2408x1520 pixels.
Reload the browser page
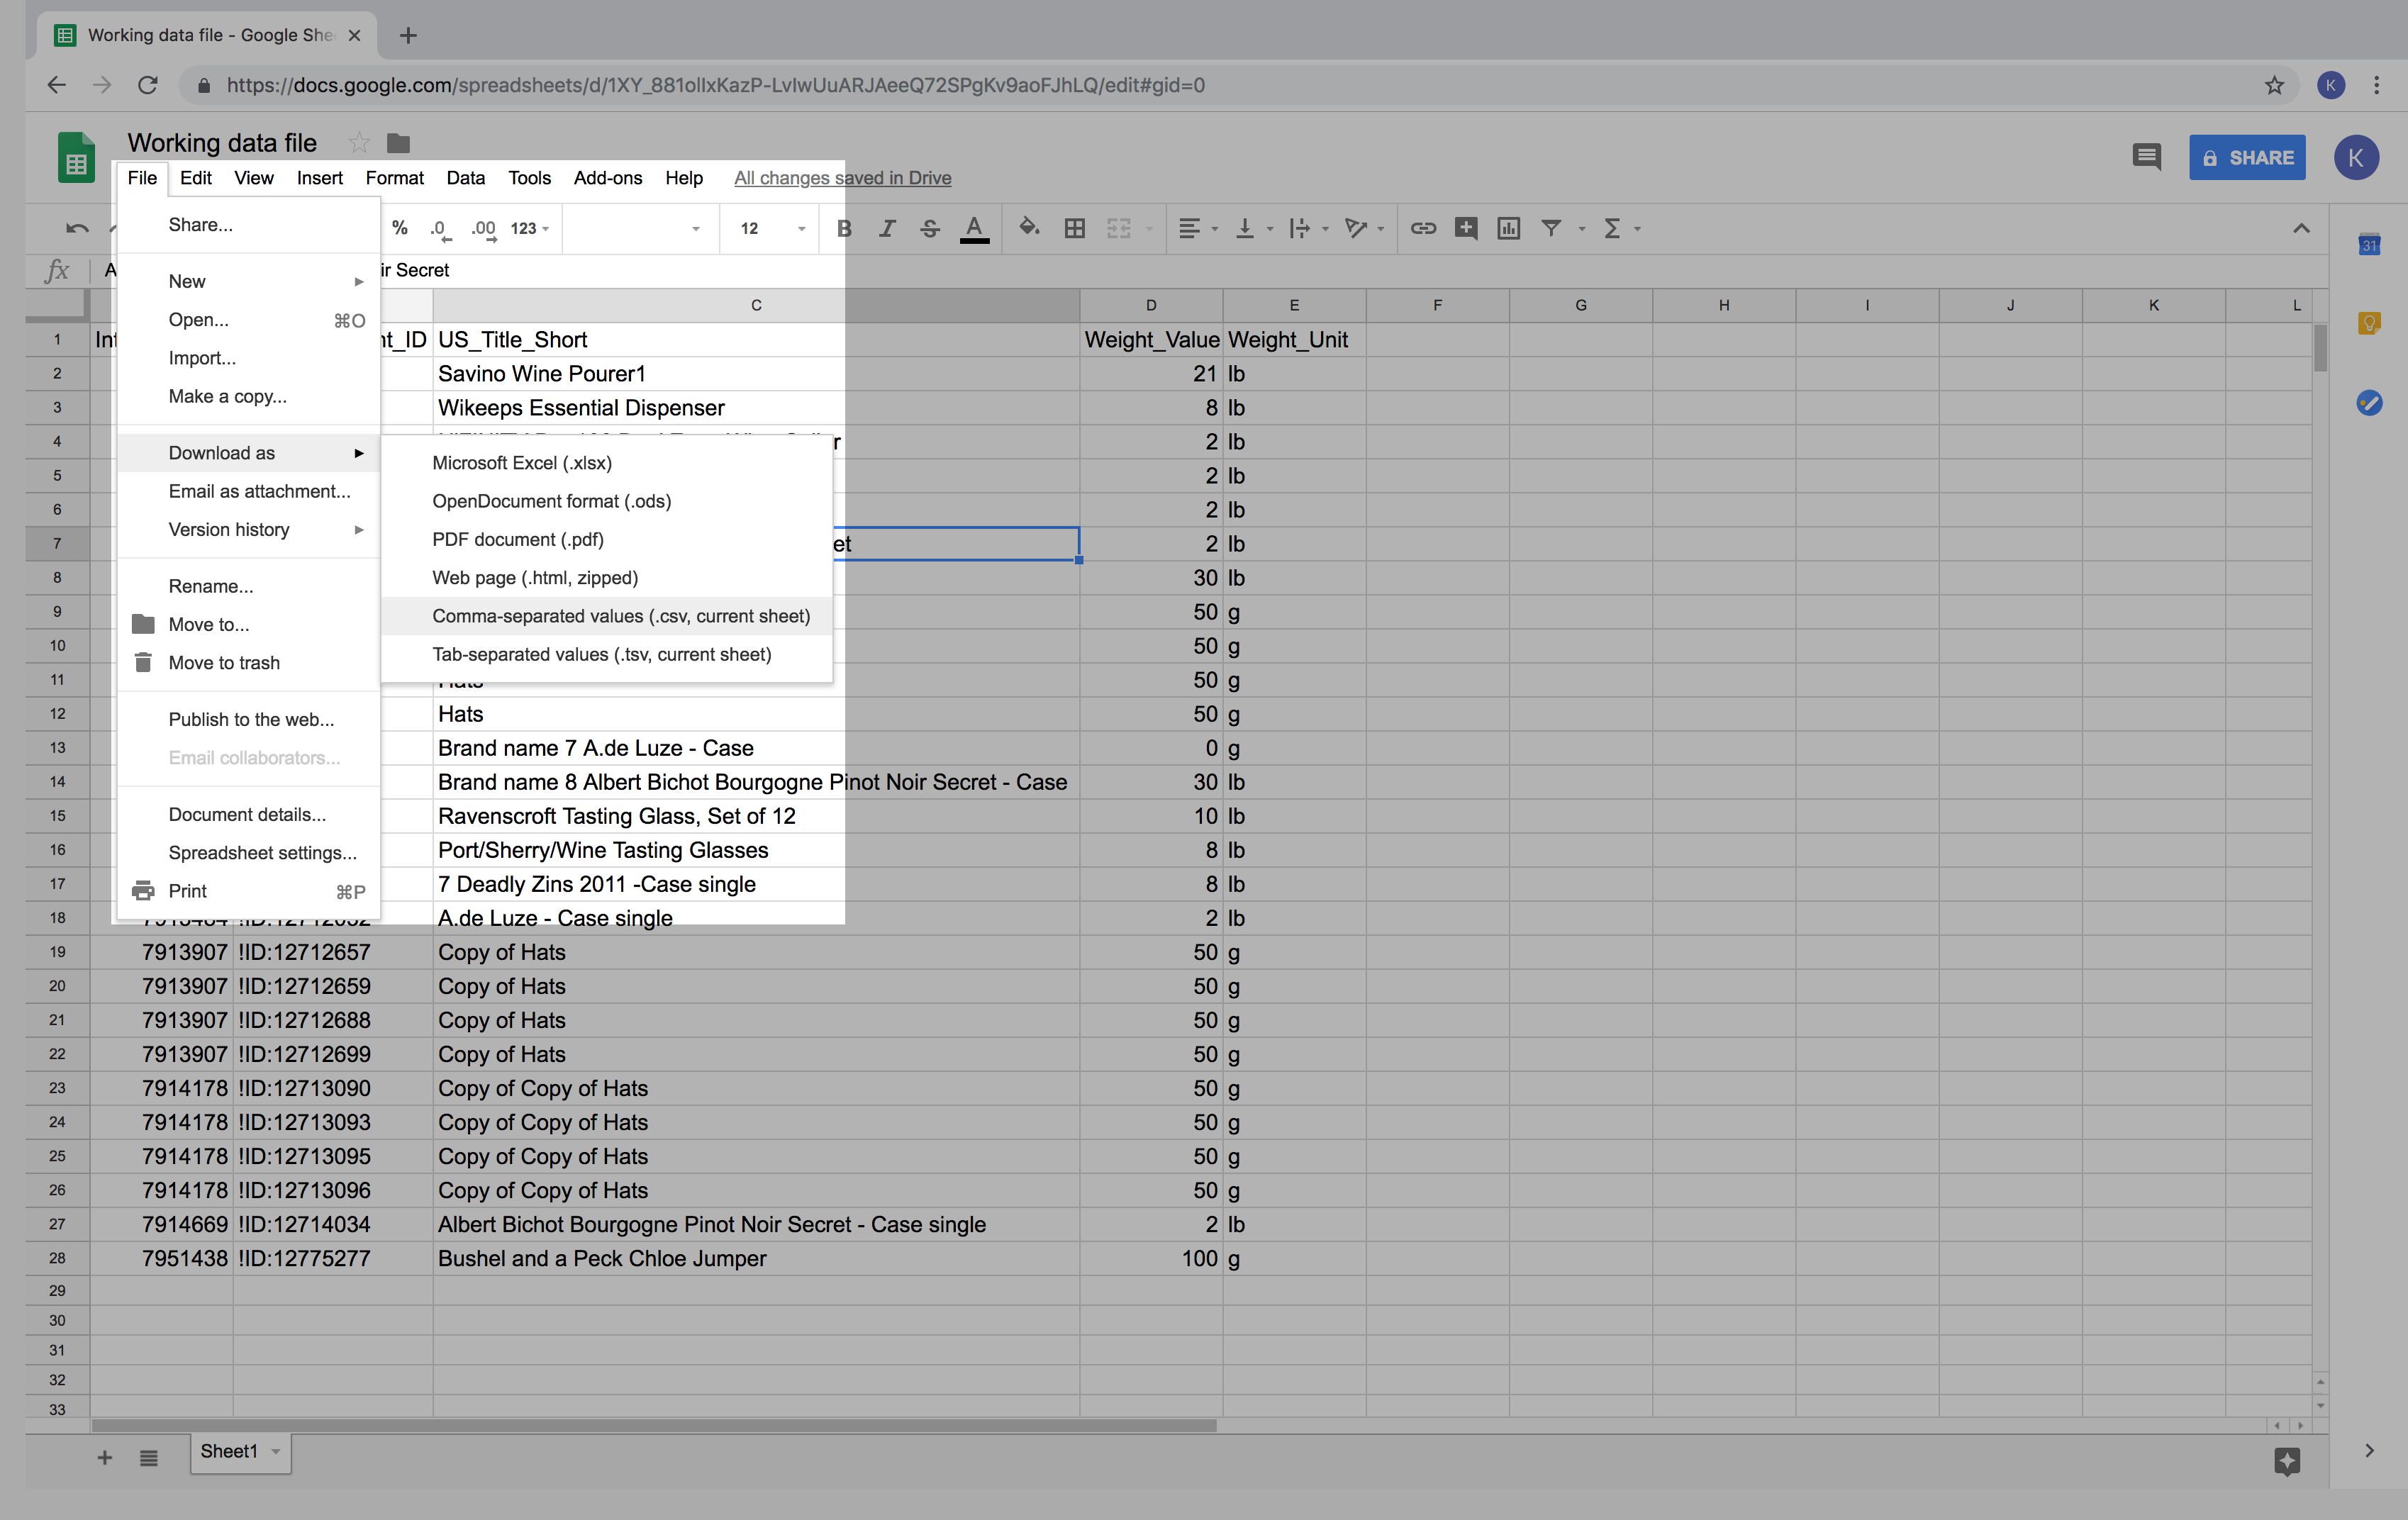(x=148, y=85)
